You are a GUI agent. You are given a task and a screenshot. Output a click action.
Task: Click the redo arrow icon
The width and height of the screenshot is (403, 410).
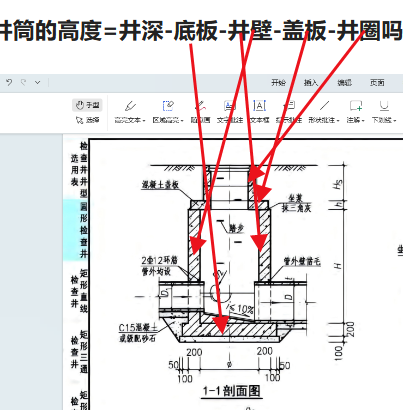tap(23, 82)
